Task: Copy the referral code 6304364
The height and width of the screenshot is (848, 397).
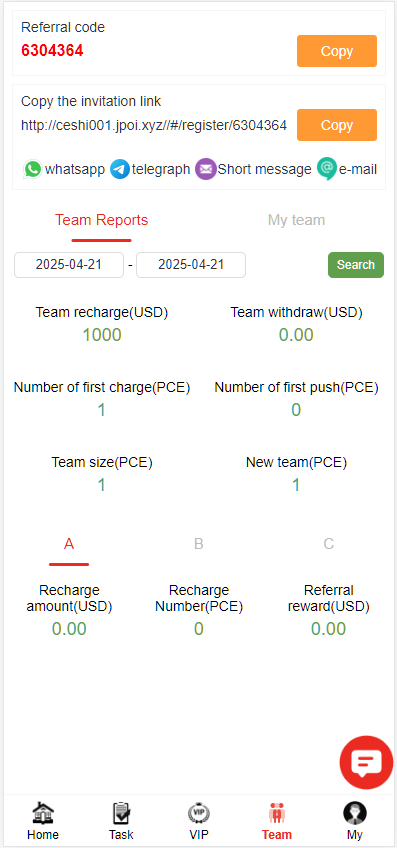Action: tap(337, 51)
